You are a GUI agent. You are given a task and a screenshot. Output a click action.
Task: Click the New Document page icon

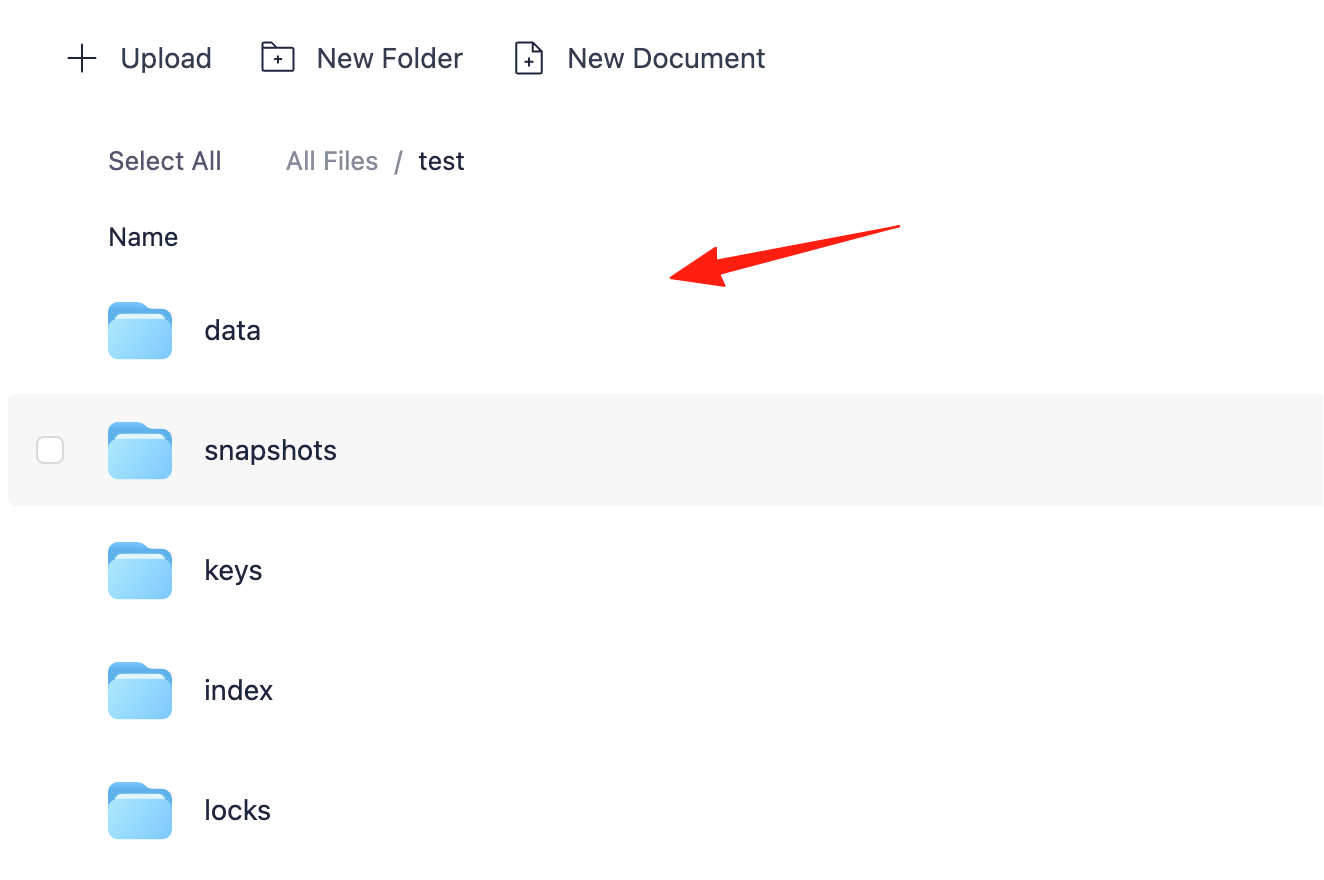[528, 58]
